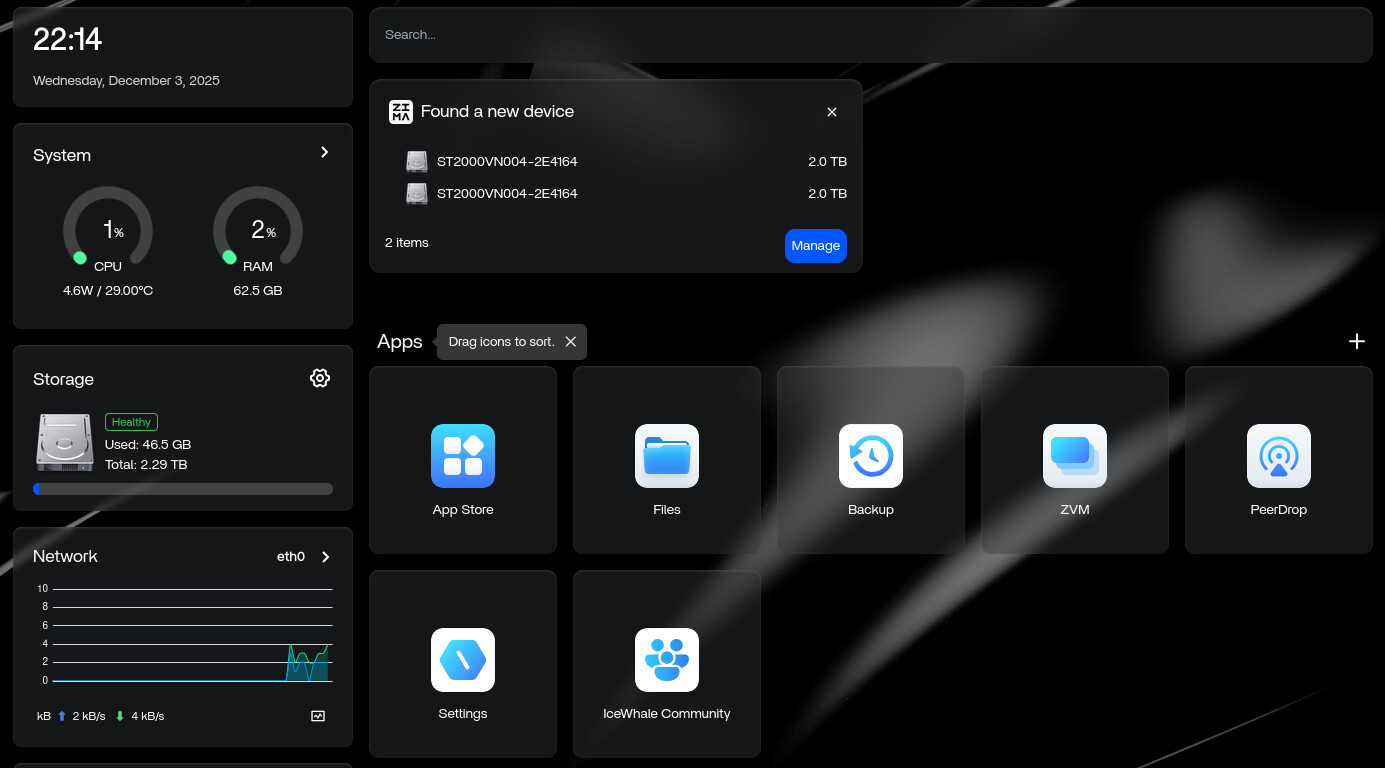This screenshot has width=1385, height=768.
Task: Open PeerDrop app icon
Action: click(x=1279, y=456)
